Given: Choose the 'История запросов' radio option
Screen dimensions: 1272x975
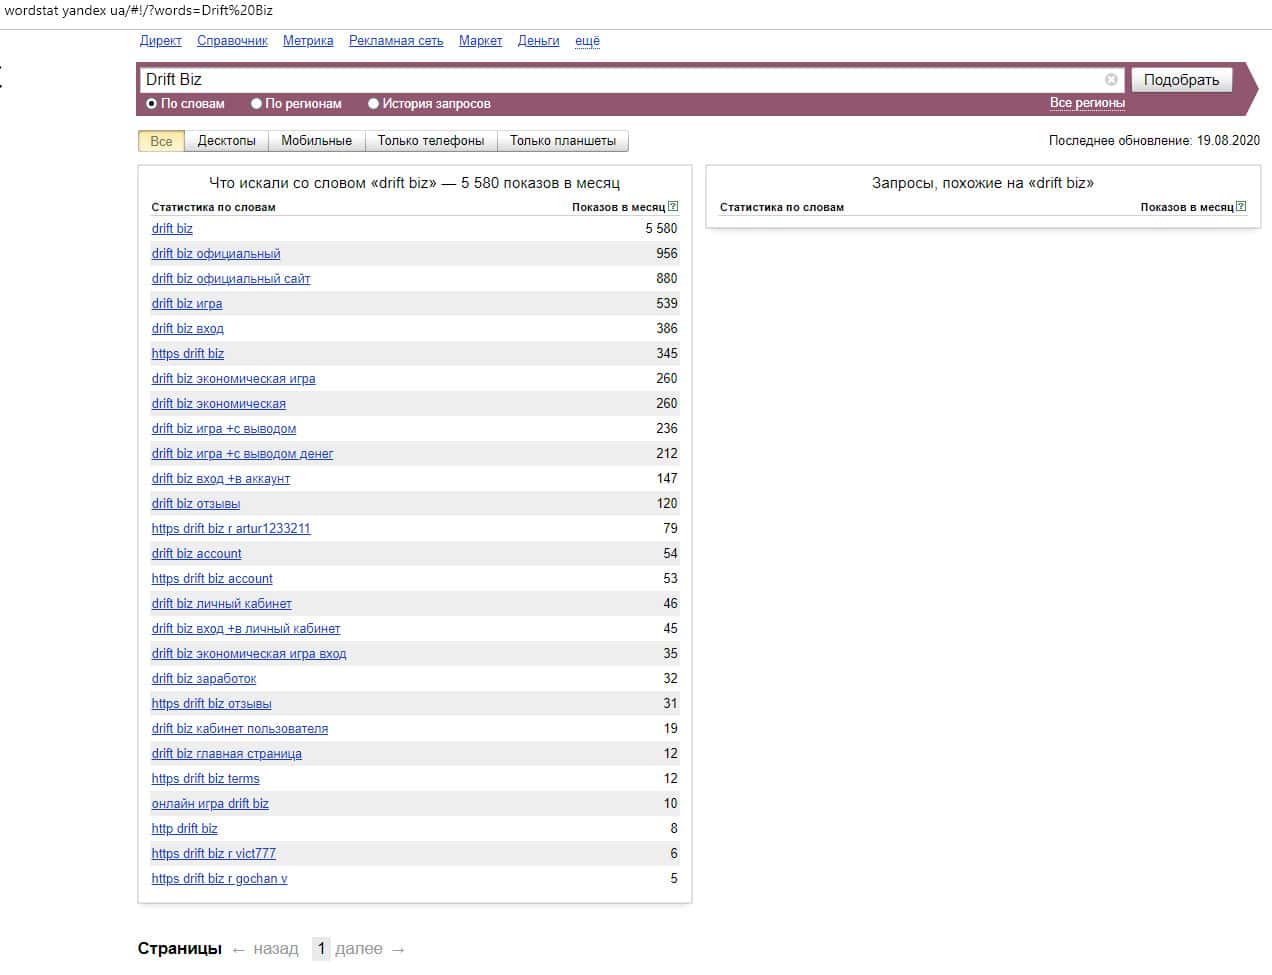Looking at the screenshot, I should (x=373, y=104).
